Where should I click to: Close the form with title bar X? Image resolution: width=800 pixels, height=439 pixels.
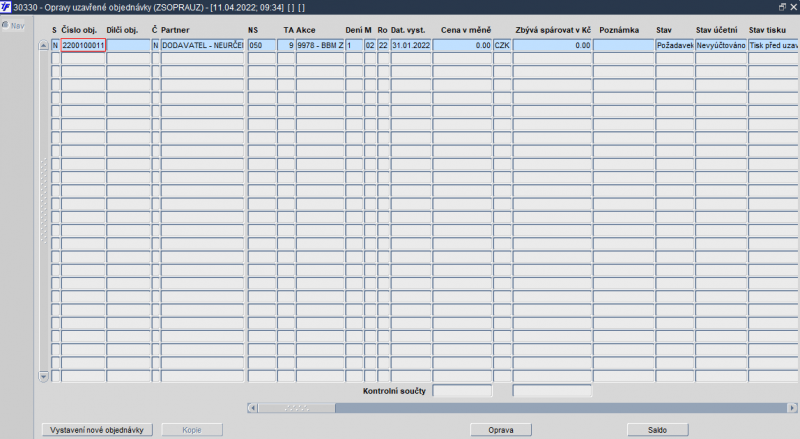click(793, 7)
